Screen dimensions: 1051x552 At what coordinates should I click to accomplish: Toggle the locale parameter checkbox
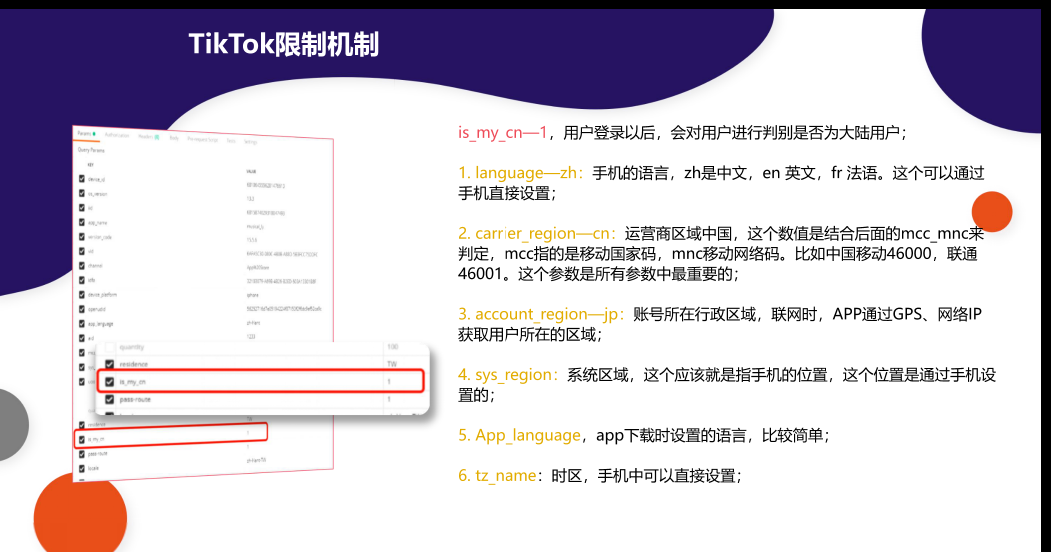pos(82,468)
